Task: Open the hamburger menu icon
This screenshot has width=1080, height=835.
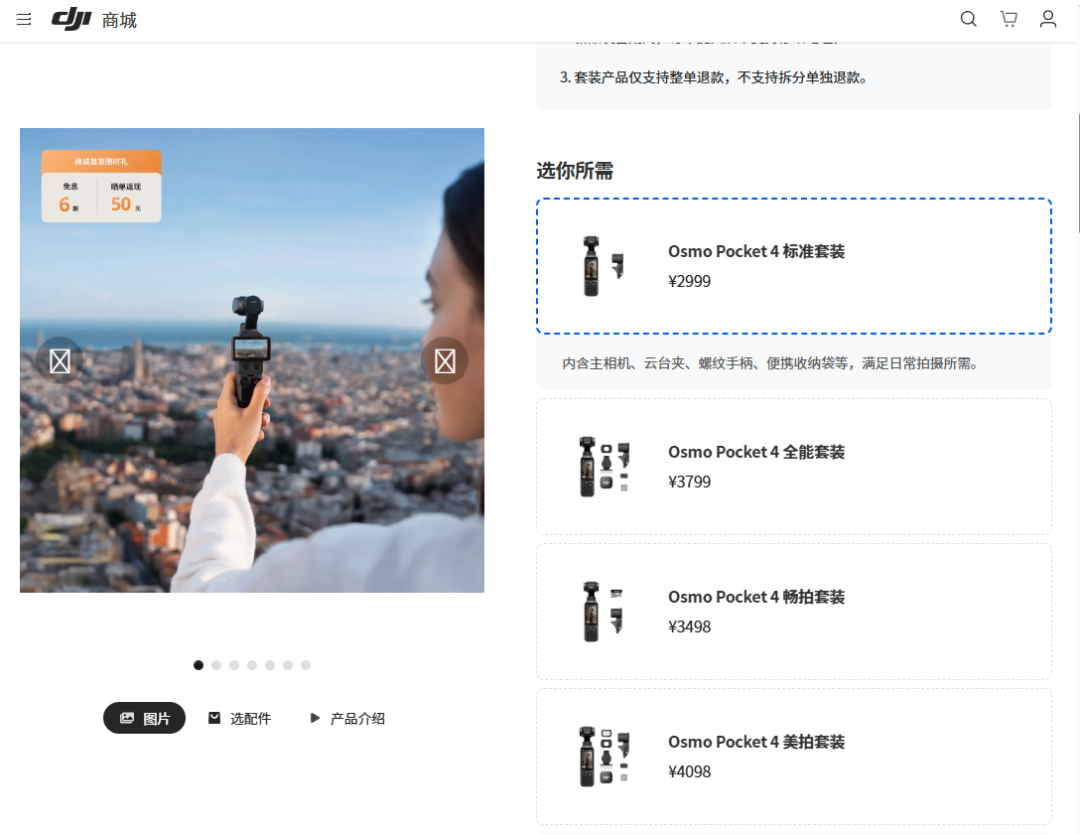Action: click(x=23, y=18)
